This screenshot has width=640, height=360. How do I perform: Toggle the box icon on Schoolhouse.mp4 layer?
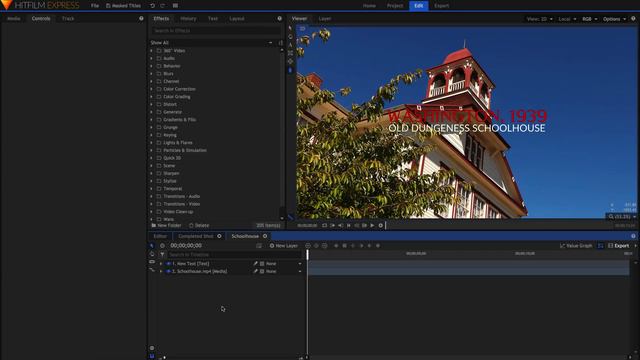[x=262, y=271]
